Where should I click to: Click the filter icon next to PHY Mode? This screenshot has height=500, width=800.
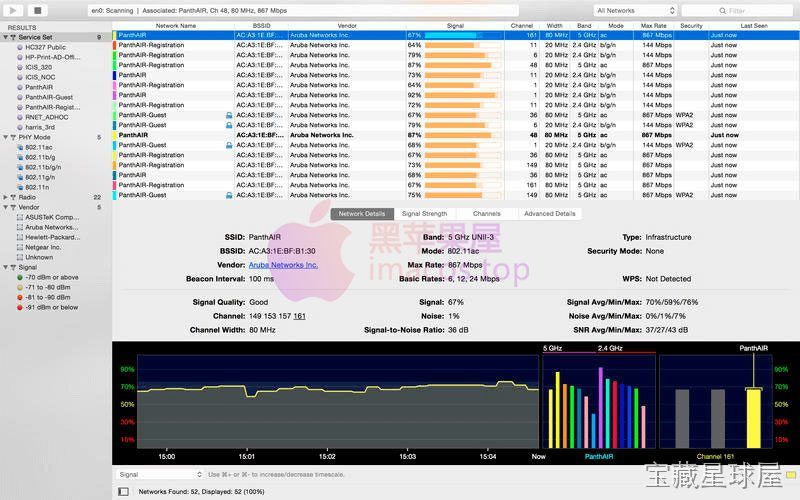pos(13,137)
